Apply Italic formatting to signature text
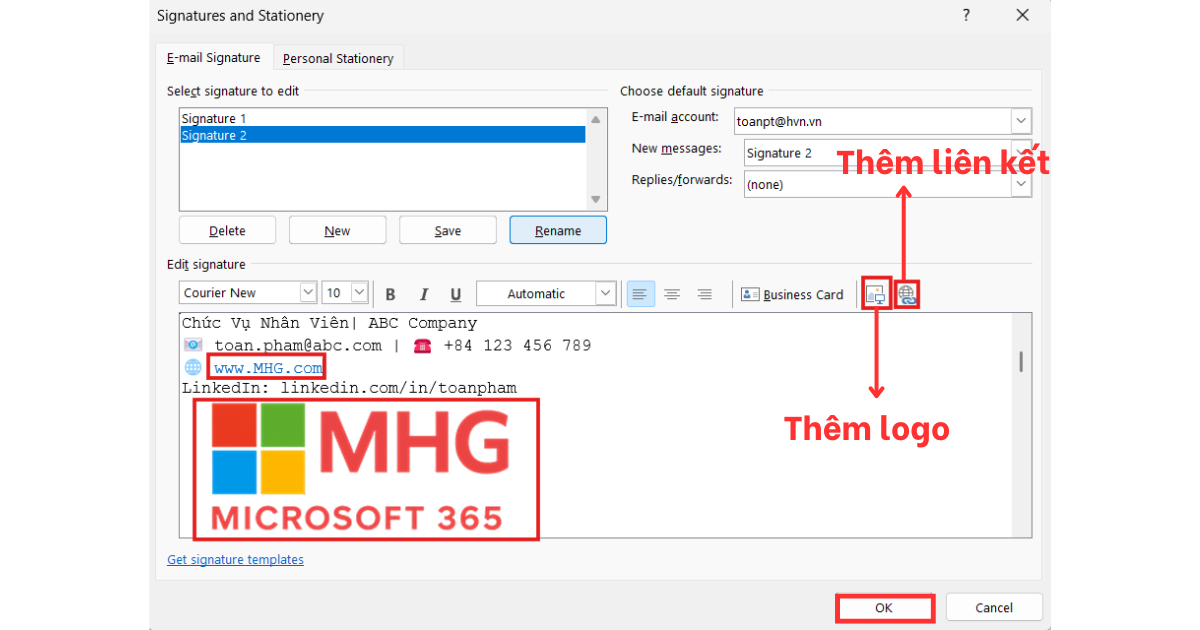The width and height of the screenshot is (1200, 630). click(x=424, y=294)
